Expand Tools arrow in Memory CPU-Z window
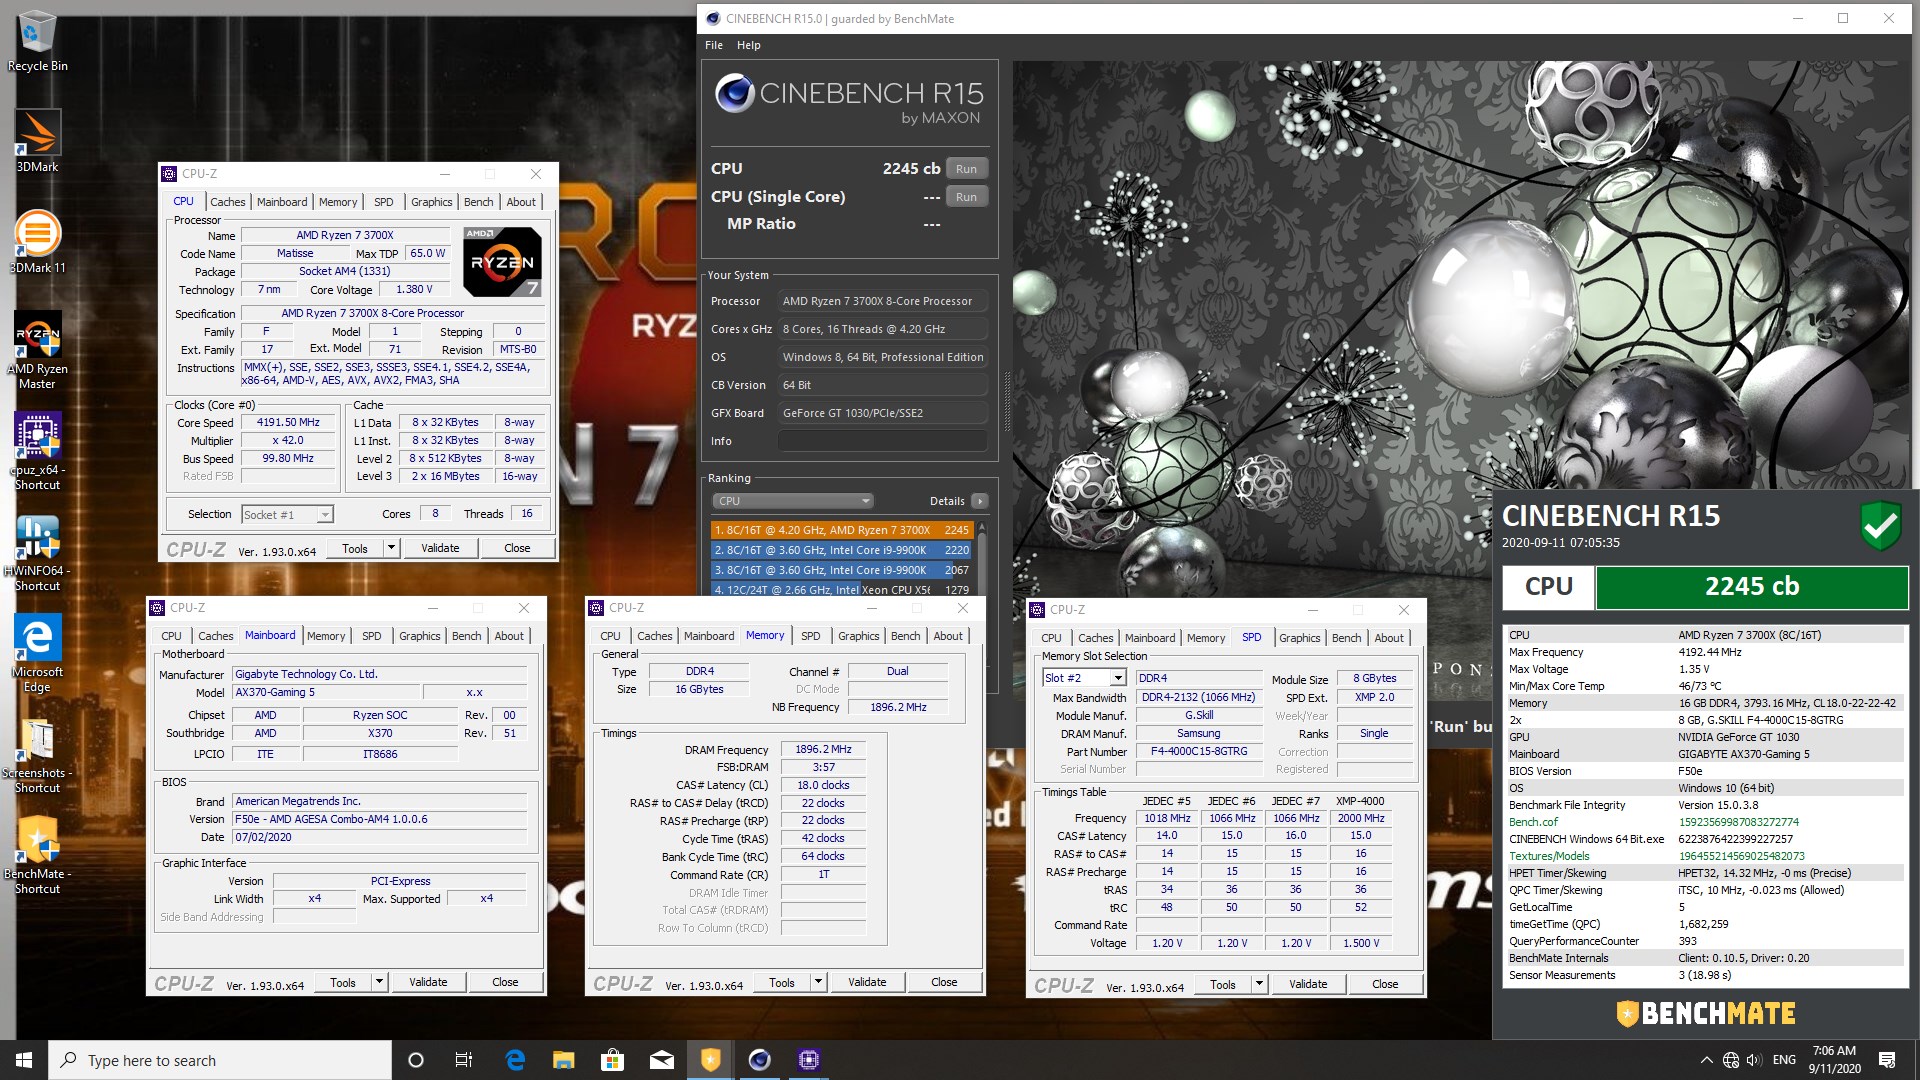1920x1080 pixels. click(x=818, y=982)
